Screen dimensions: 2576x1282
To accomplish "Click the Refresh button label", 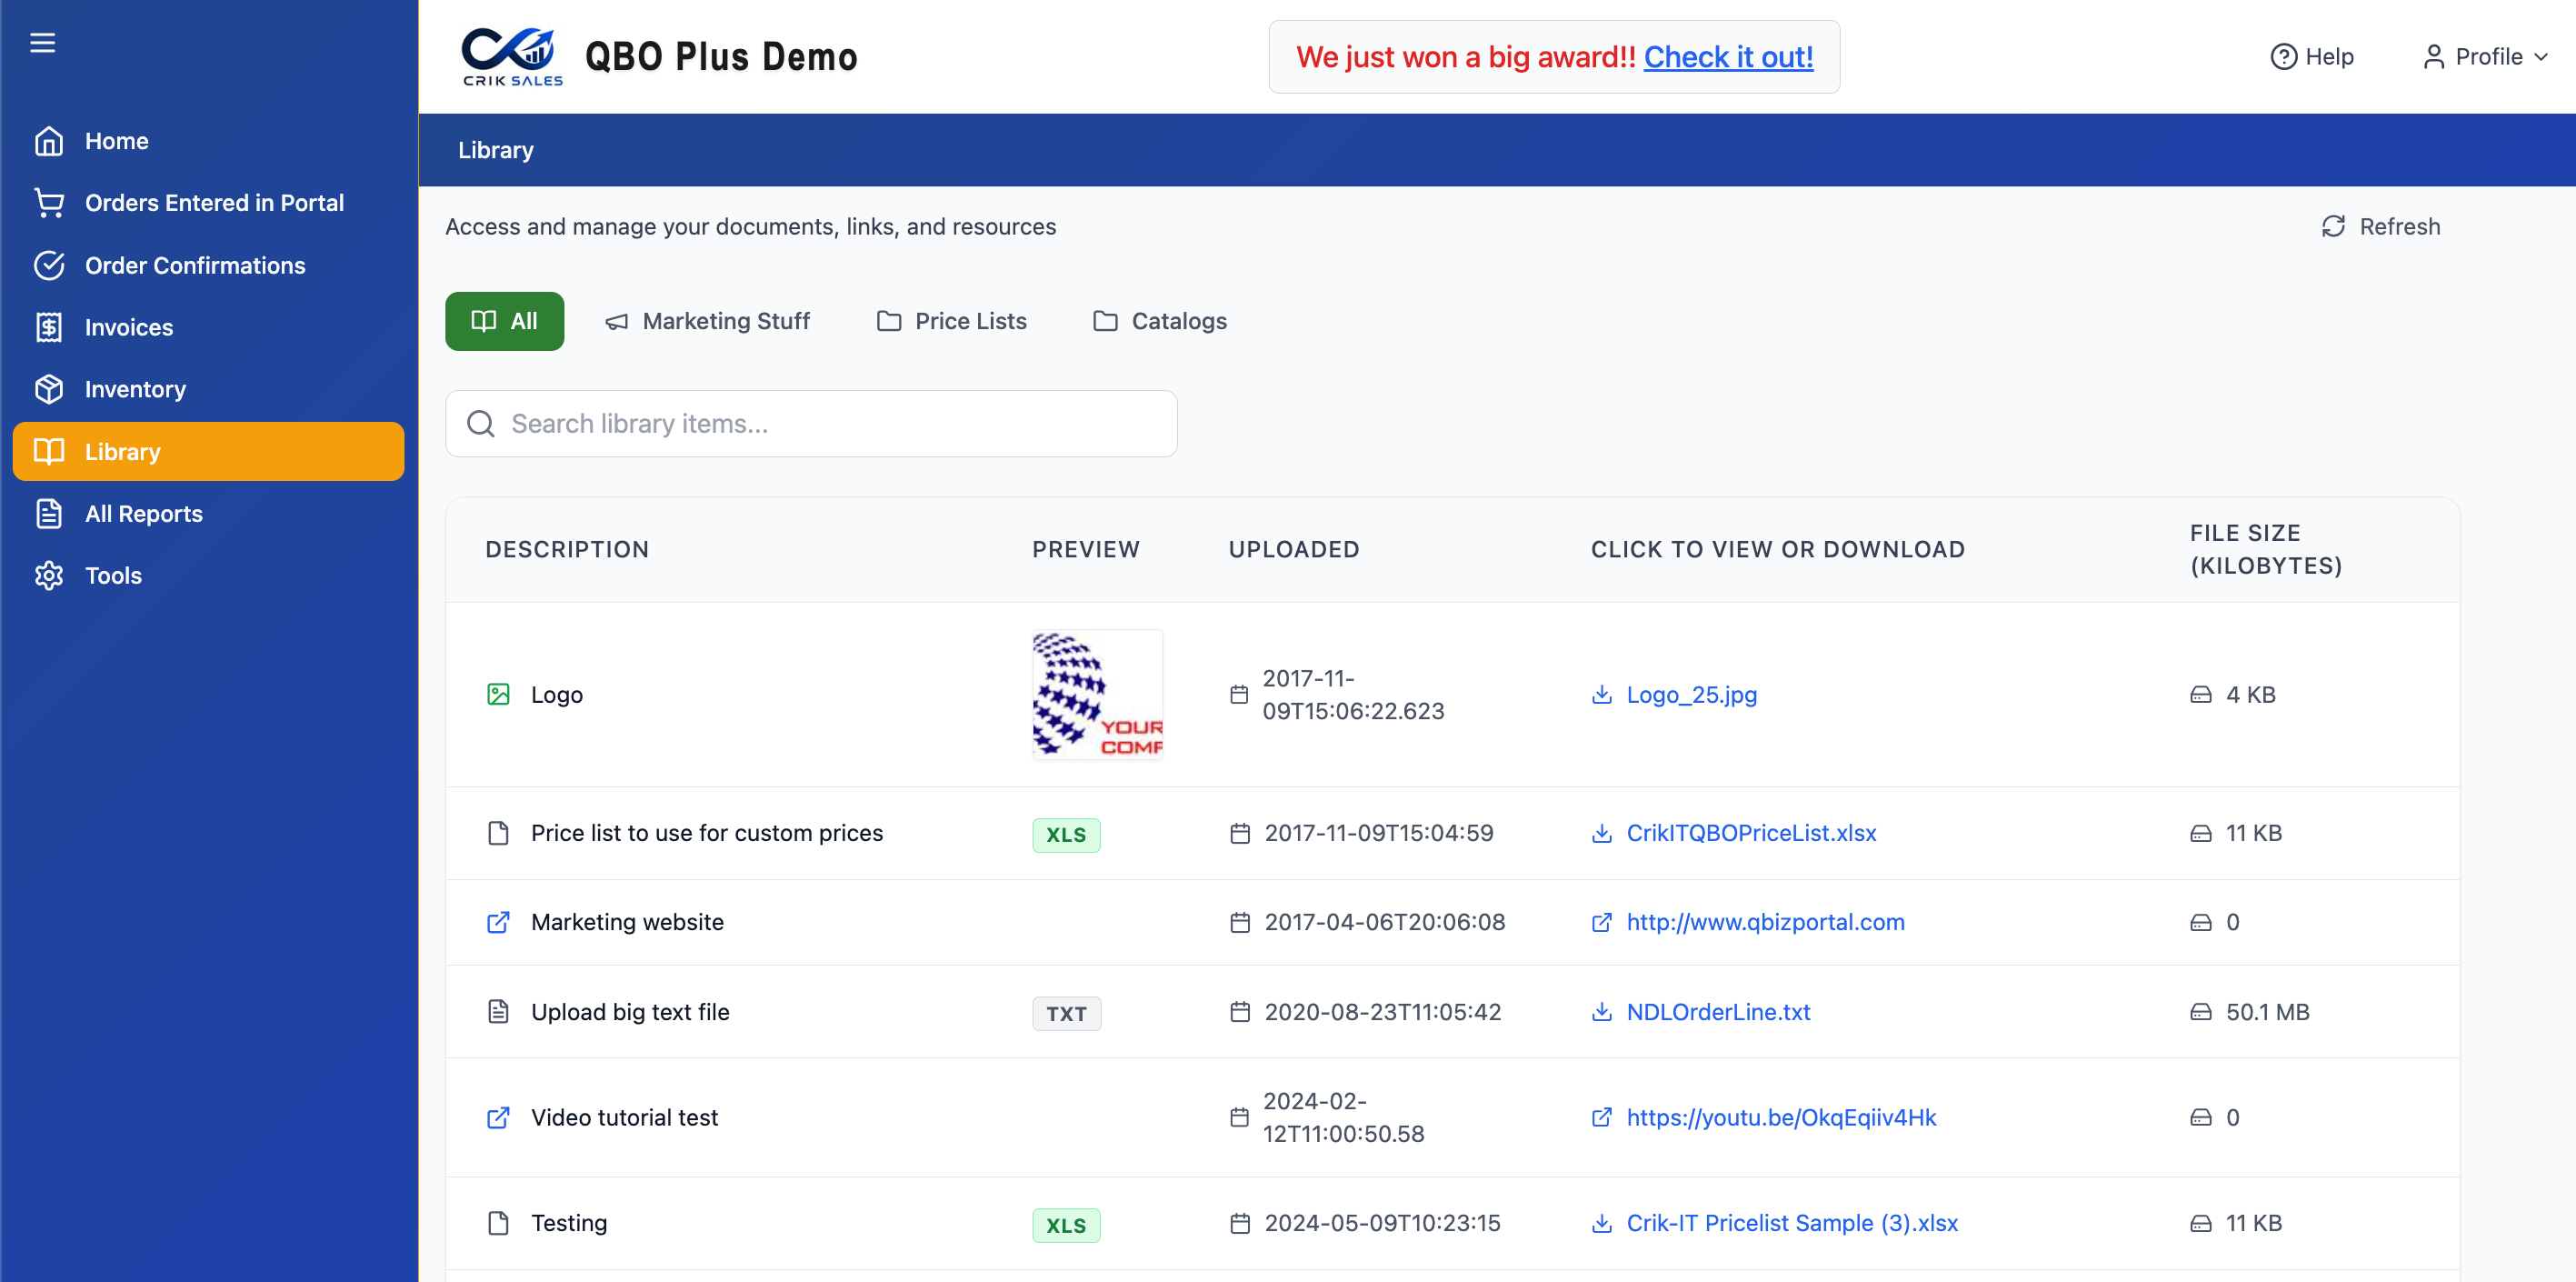I will [x=2400, y=227].
